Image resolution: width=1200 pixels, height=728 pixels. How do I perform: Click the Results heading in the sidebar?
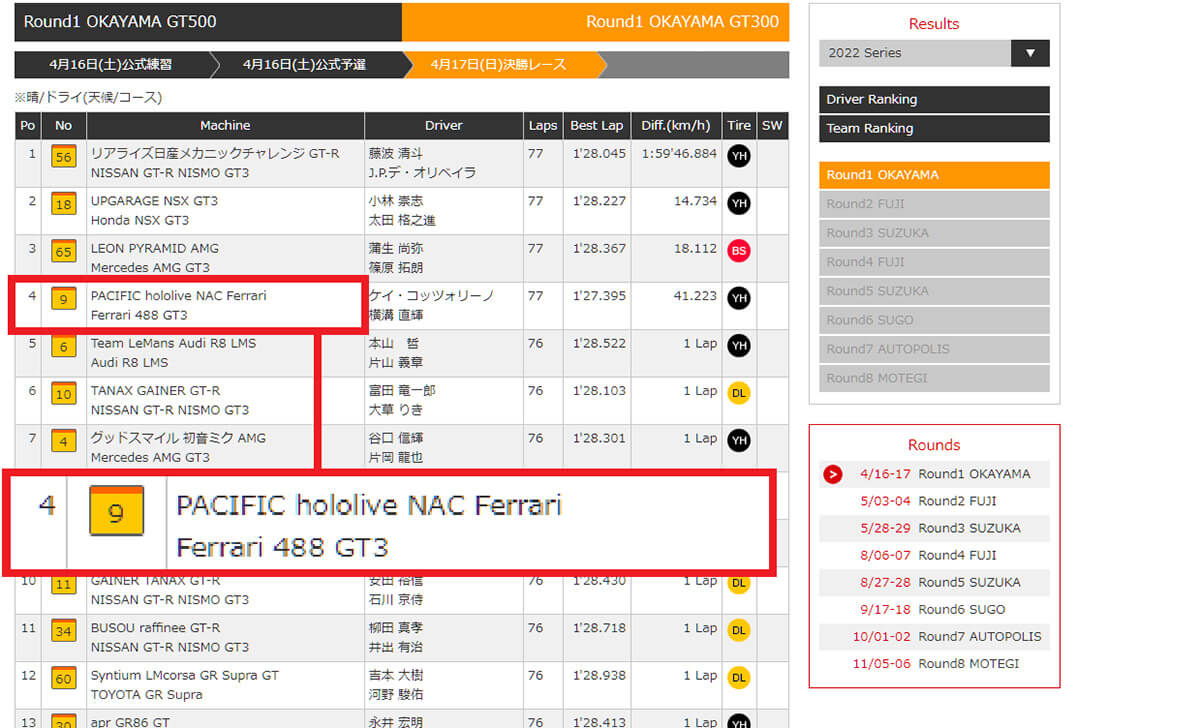pyautogui.click(x=934, y=23)
